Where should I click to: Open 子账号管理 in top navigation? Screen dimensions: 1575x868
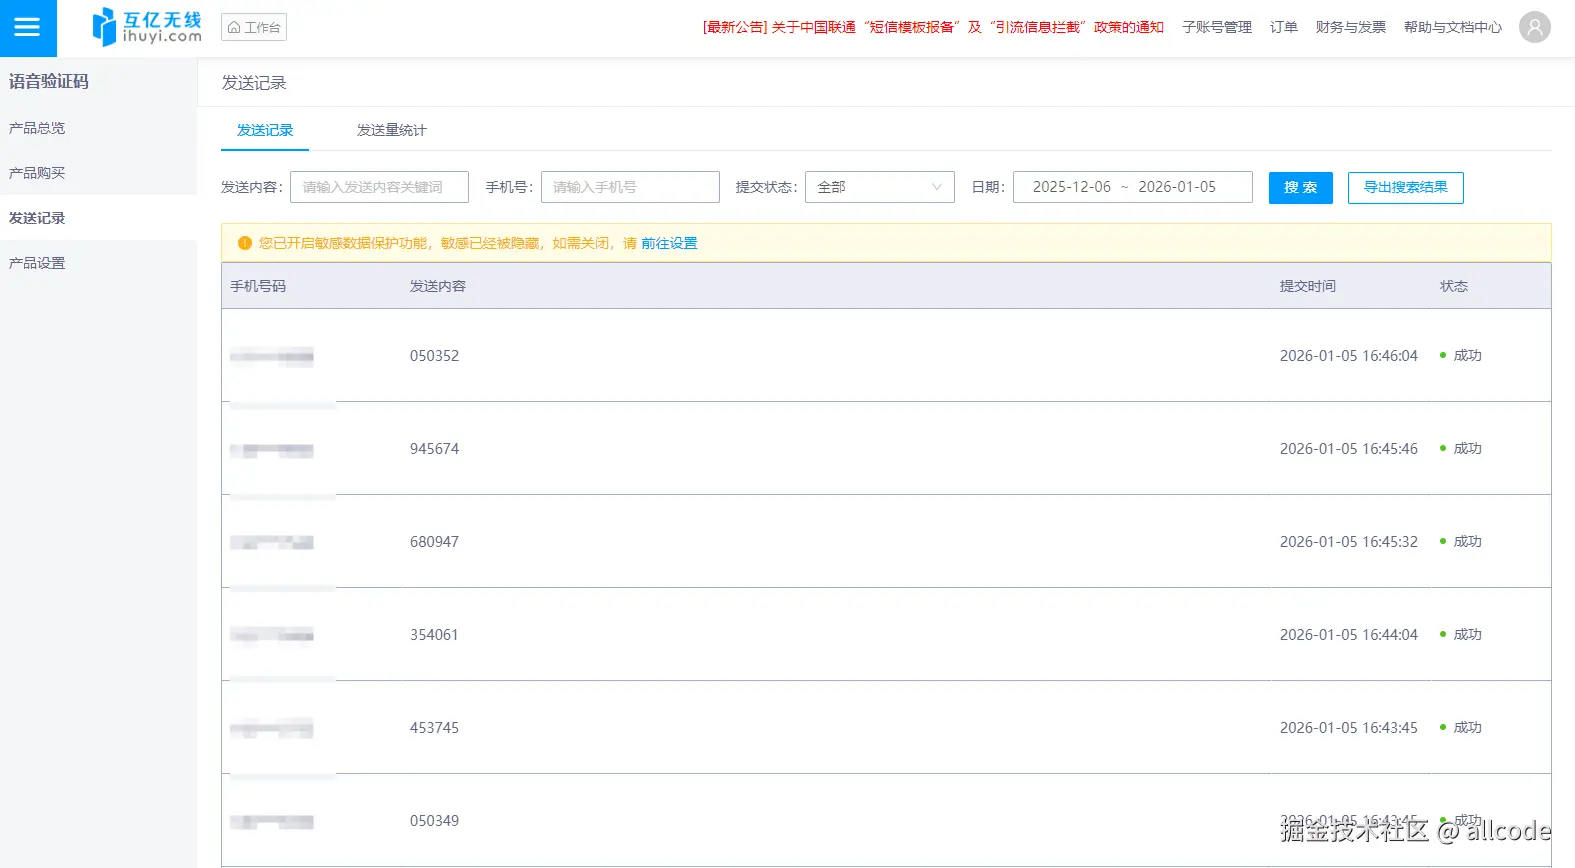[x=1217, y=27]
